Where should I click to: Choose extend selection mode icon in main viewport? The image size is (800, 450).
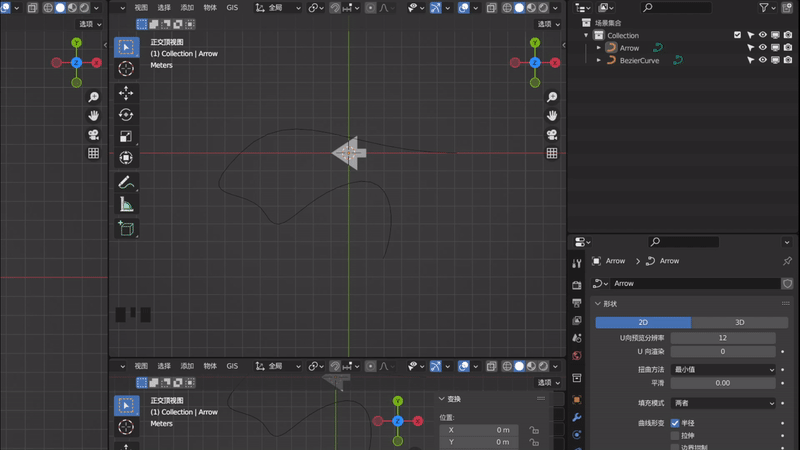pyautogui.click(x=154, y=24)
